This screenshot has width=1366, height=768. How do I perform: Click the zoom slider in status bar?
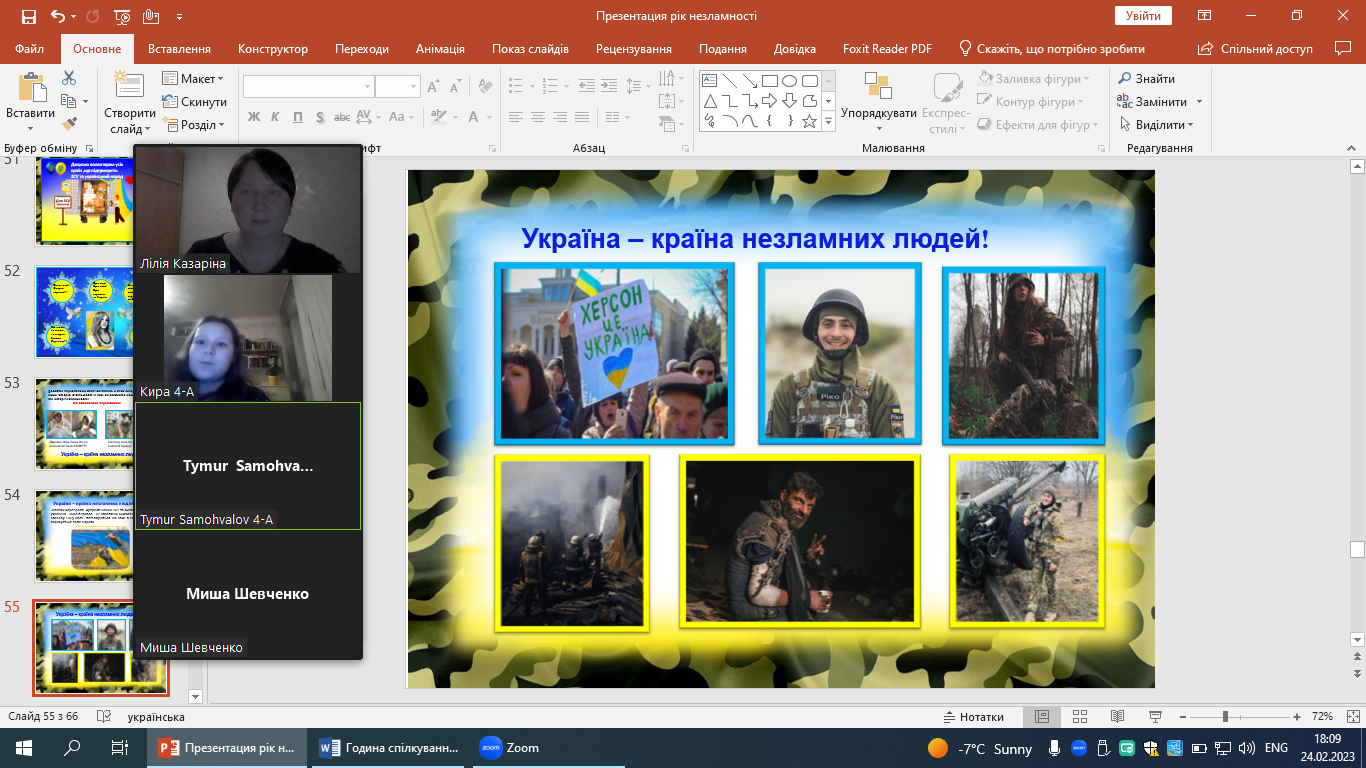click(x=1225, y=717)
